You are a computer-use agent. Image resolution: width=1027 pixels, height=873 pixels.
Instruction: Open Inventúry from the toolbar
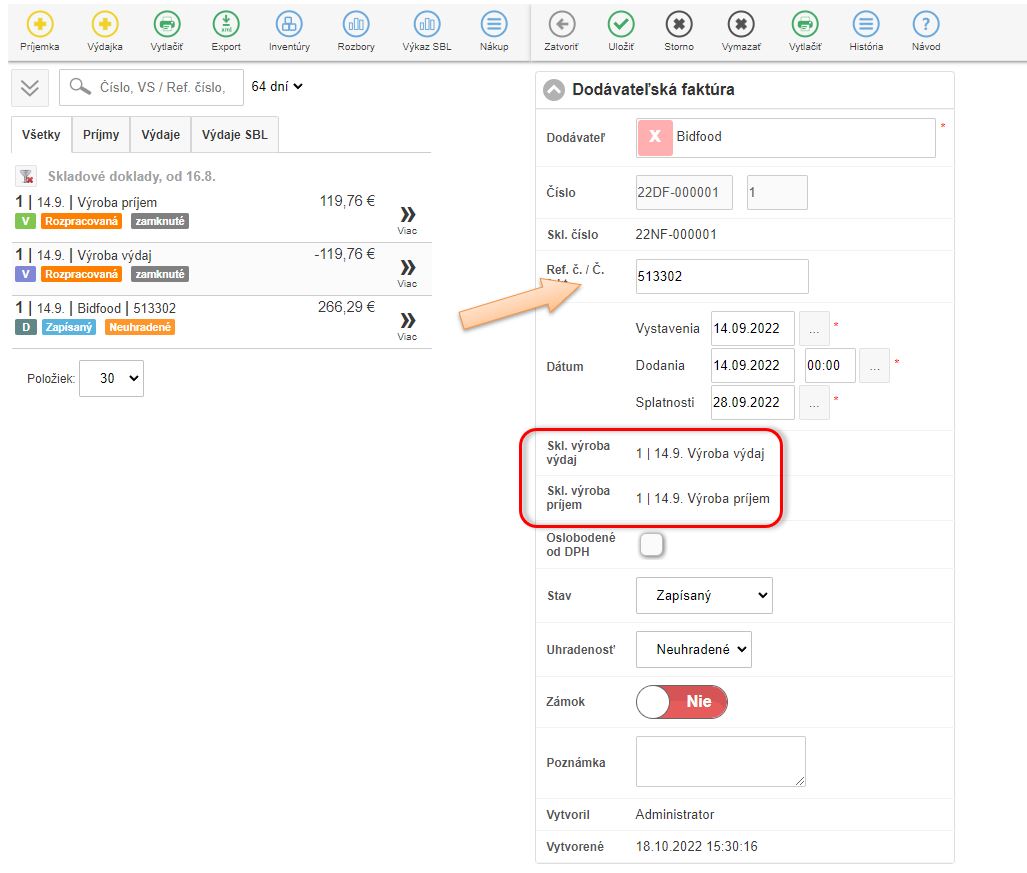click(289, 25)
